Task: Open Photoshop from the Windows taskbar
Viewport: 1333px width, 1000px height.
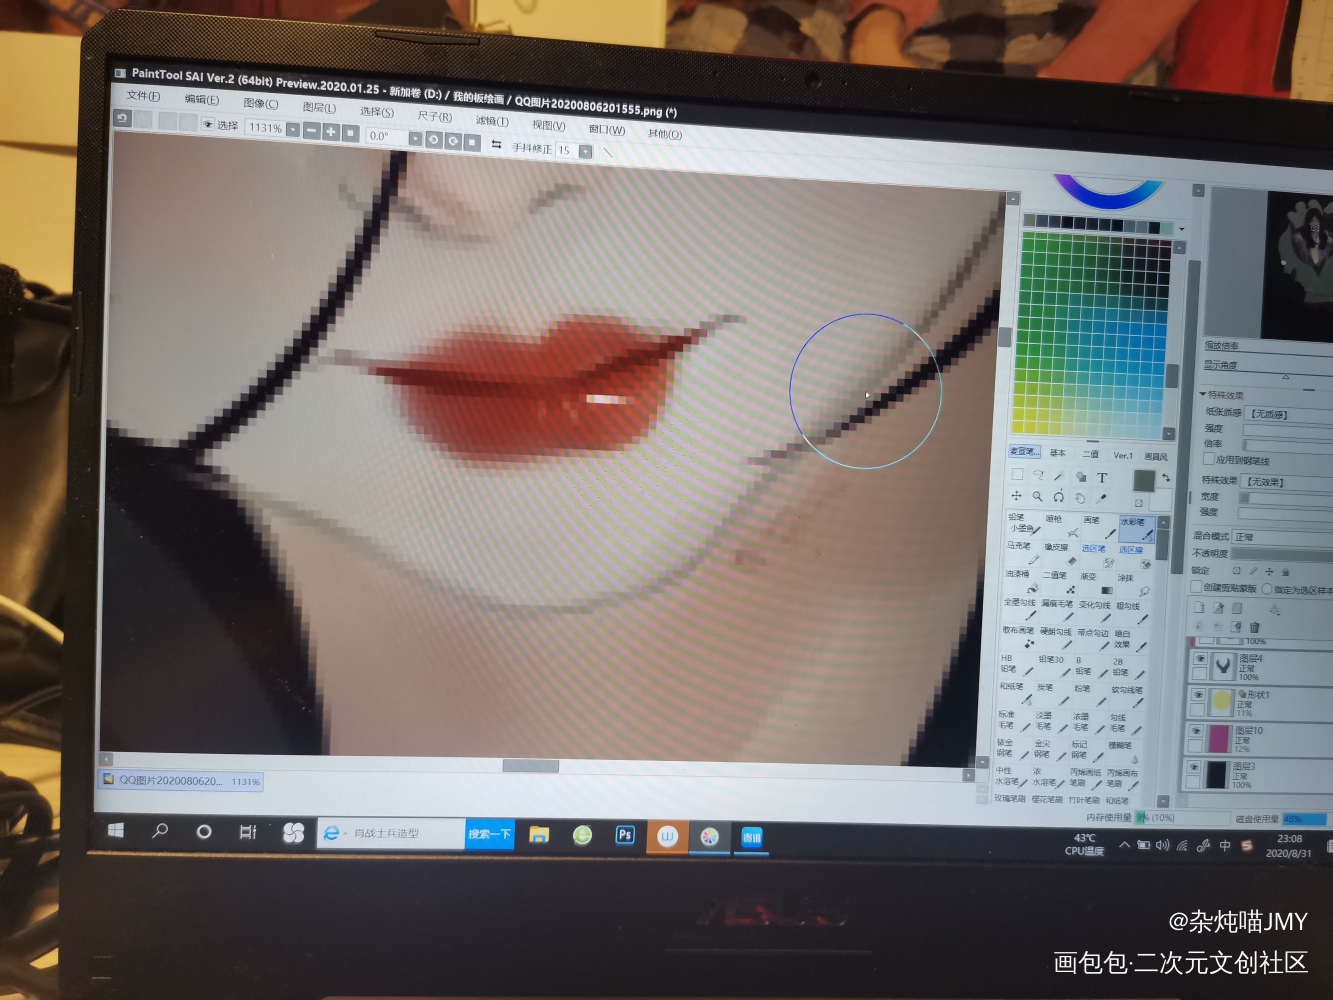Action: [625, 835]
